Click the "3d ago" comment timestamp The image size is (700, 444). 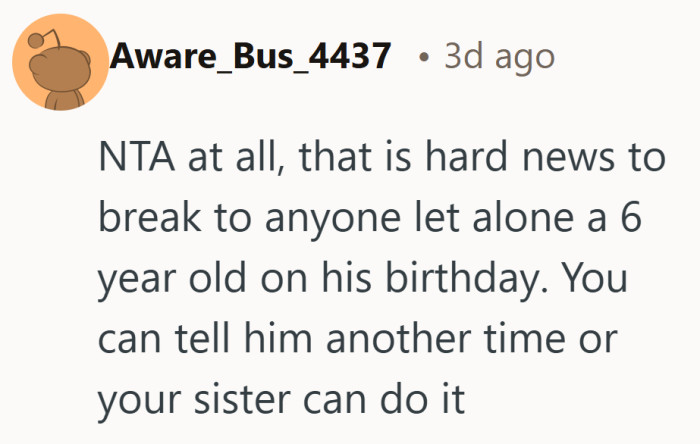click(499, 57)
